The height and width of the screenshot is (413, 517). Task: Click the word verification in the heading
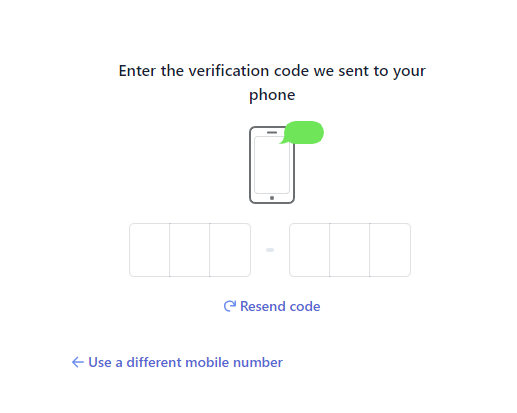click(229, 71)
